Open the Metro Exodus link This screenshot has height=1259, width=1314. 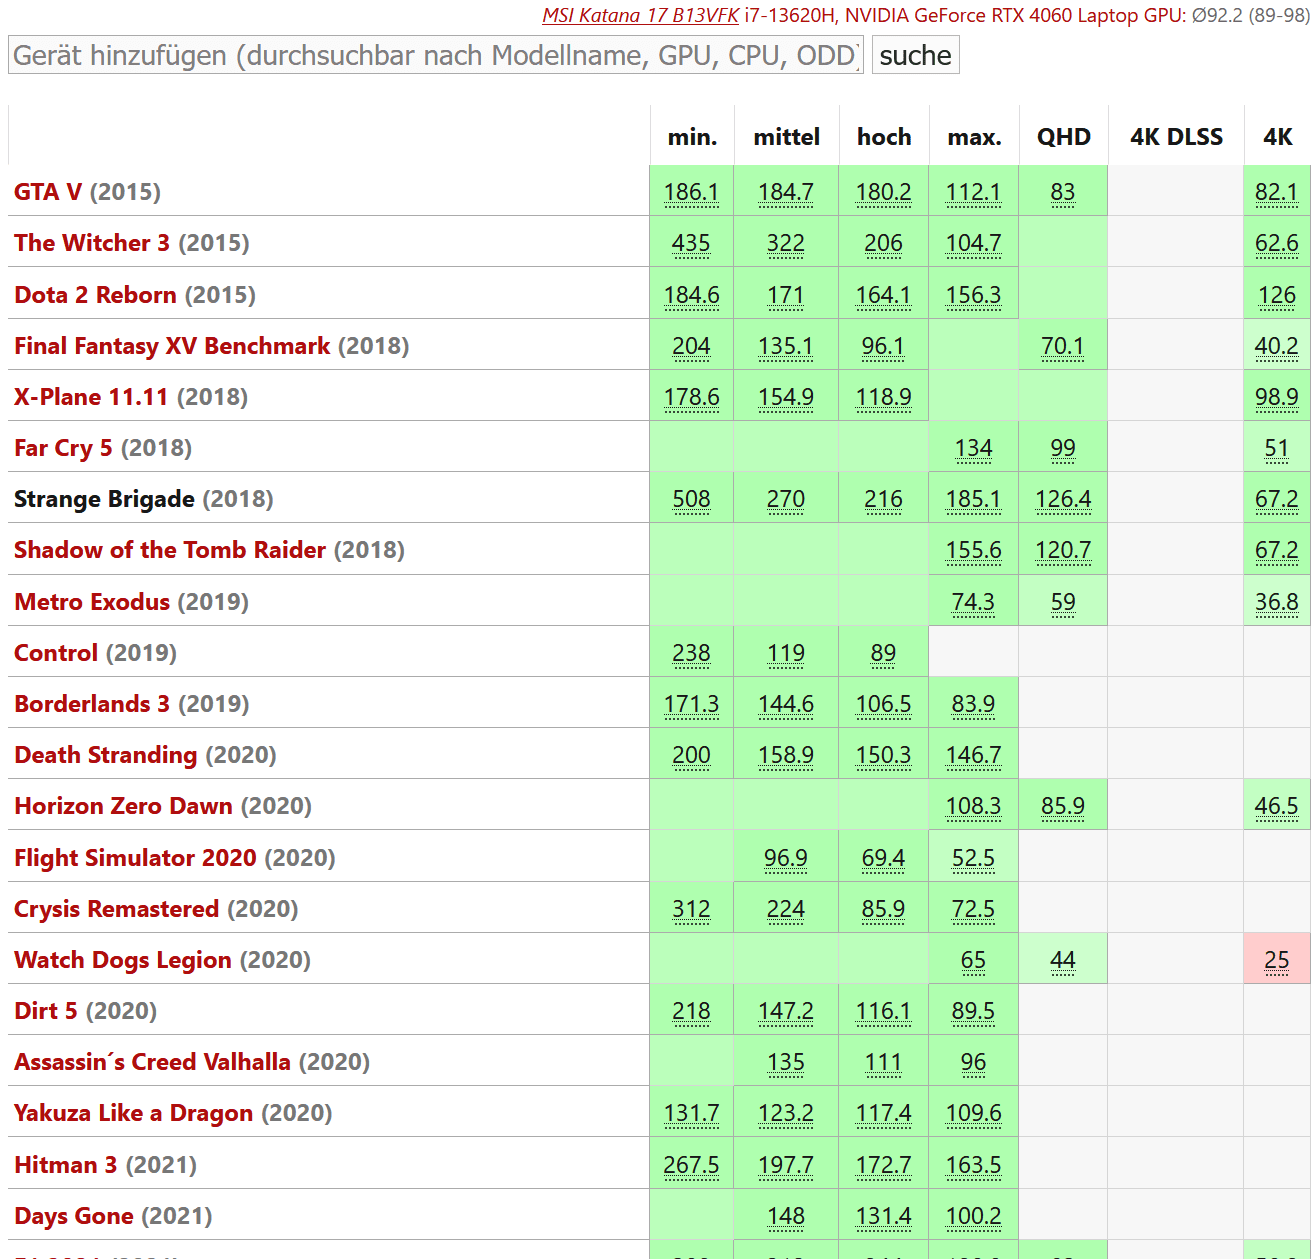click(92, 602)
